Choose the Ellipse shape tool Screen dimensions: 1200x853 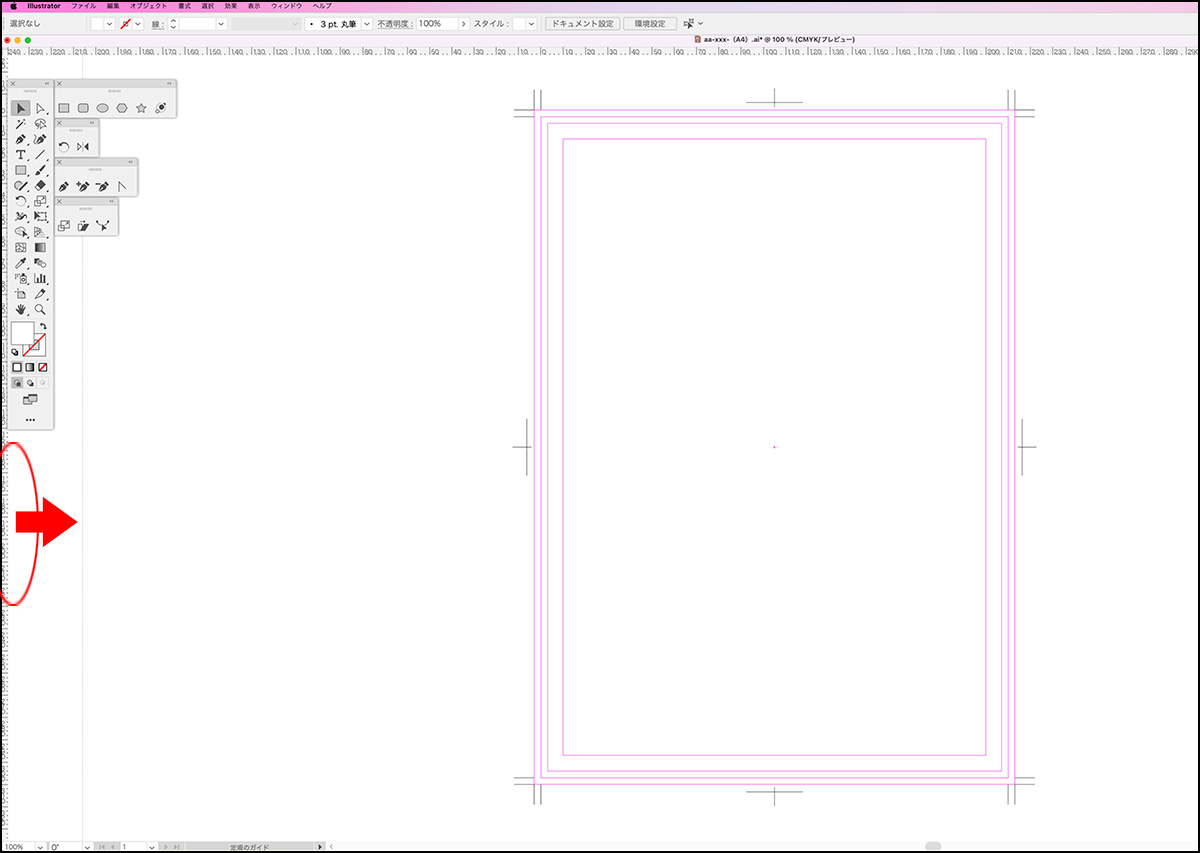point(102,108)
